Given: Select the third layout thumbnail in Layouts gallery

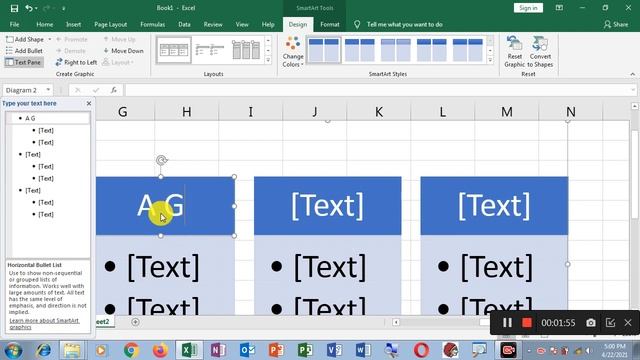Looking at the screenshot, I should click(x=246, y=50).
